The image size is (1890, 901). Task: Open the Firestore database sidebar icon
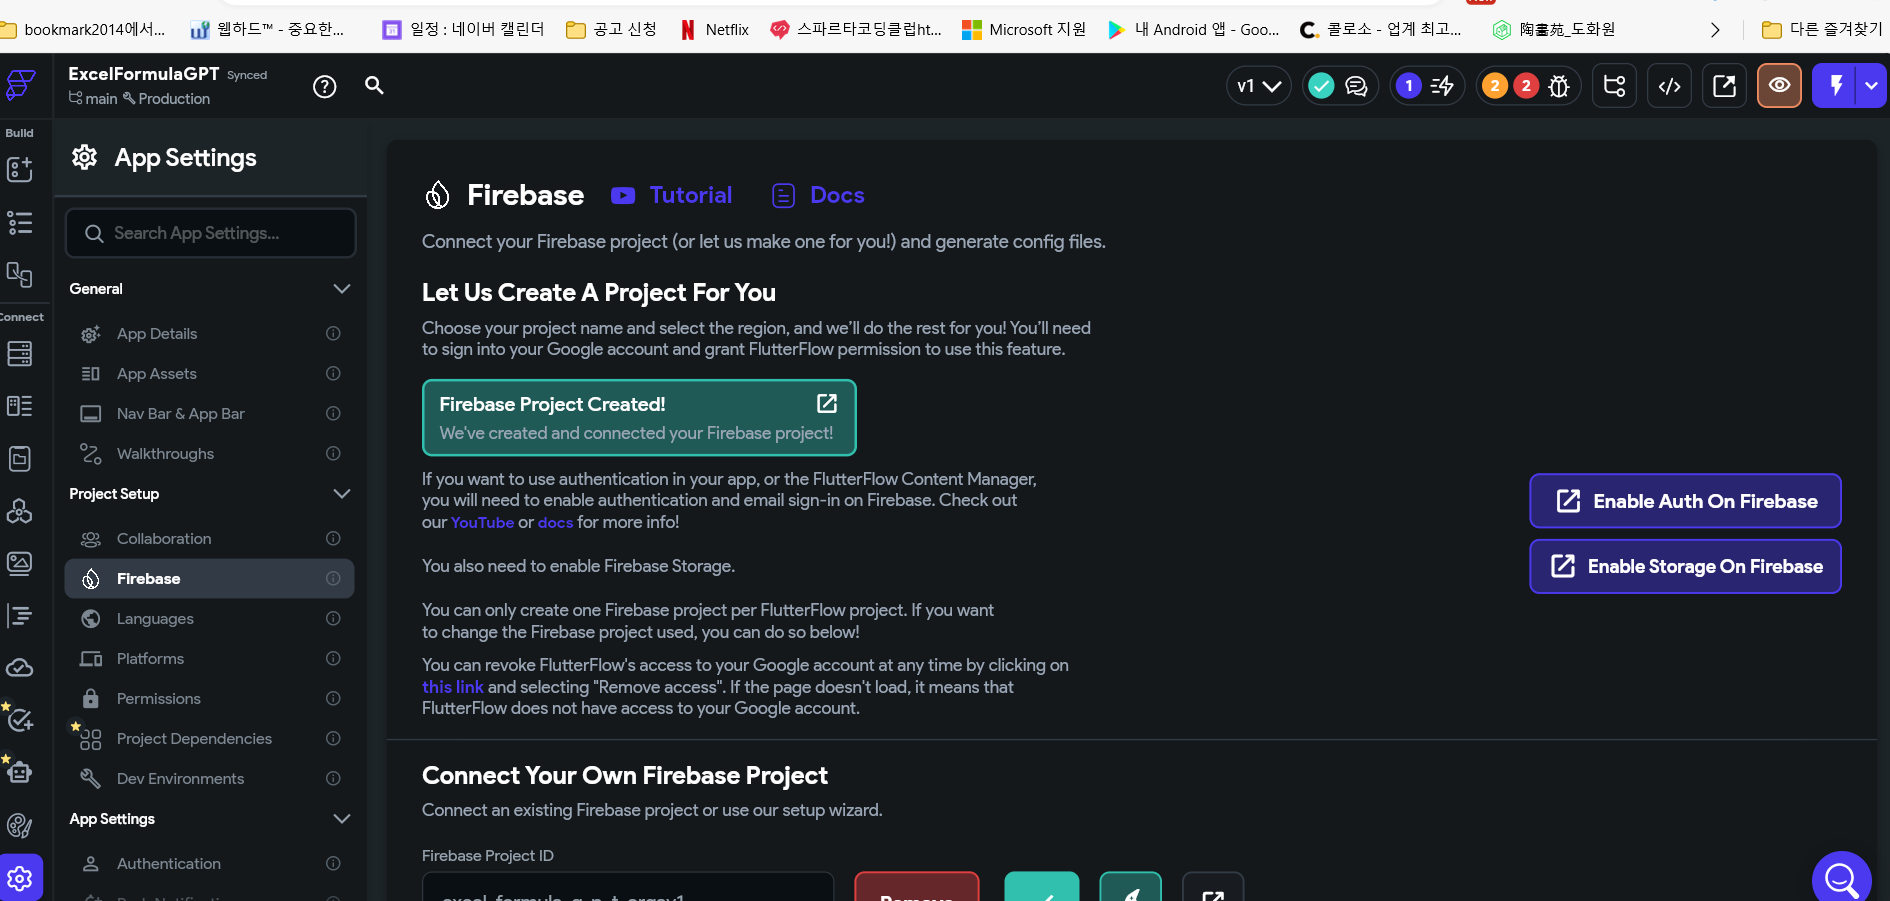pos(20,353)
